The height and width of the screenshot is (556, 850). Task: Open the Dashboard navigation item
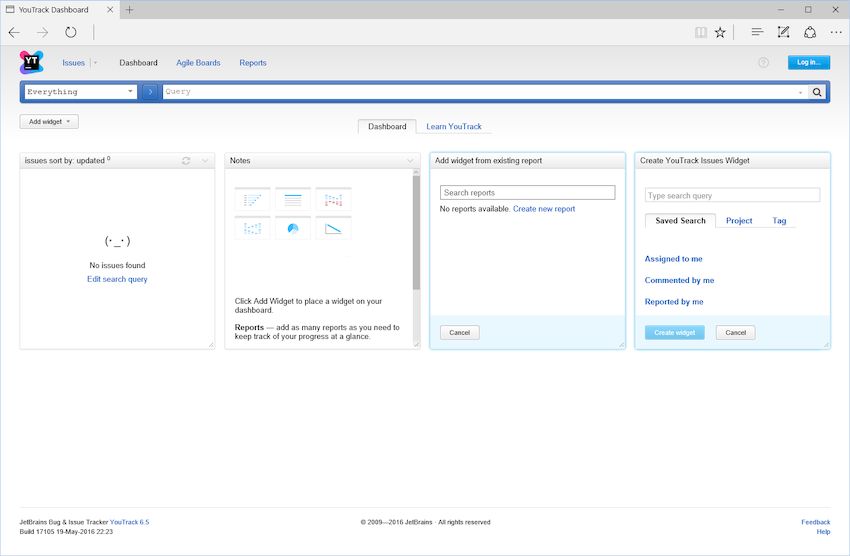point(138,63)
